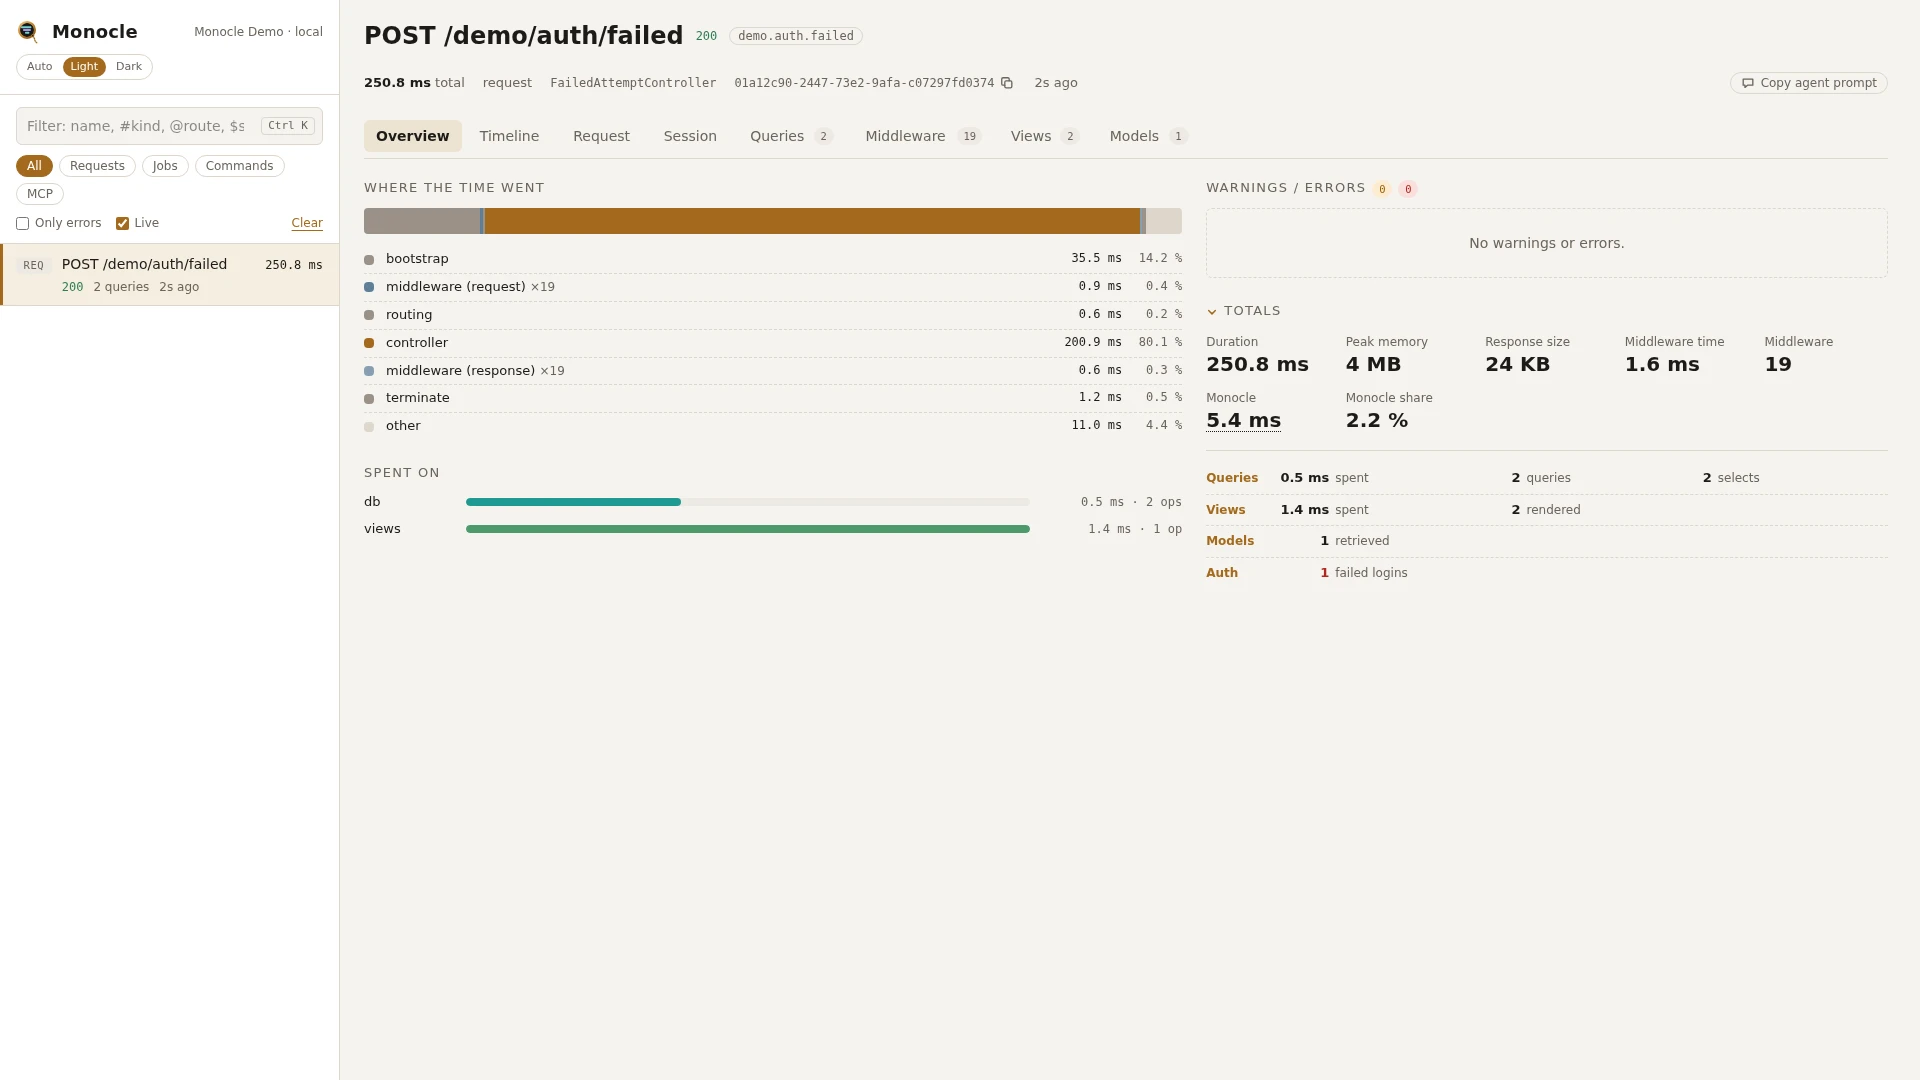Click the controller legend color dot
Image resolution: width=1920 pixels, height=1080 pixels.
369,343
